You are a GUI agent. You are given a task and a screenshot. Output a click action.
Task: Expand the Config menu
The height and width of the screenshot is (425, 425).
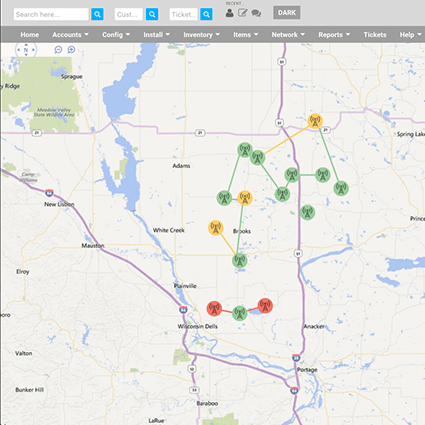point(116,35)
